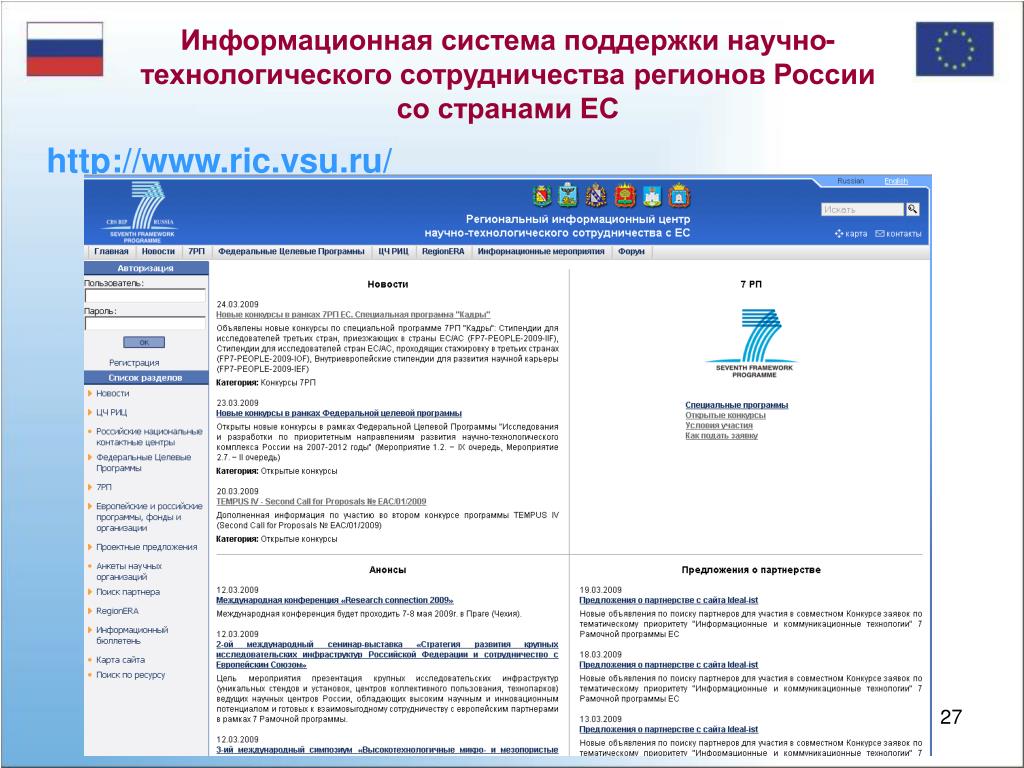Screen dimensions: 1024x768
Task: Open news link about 7РП ЕС Кадры
Action: pyautogui.click(x=353, y=314)
